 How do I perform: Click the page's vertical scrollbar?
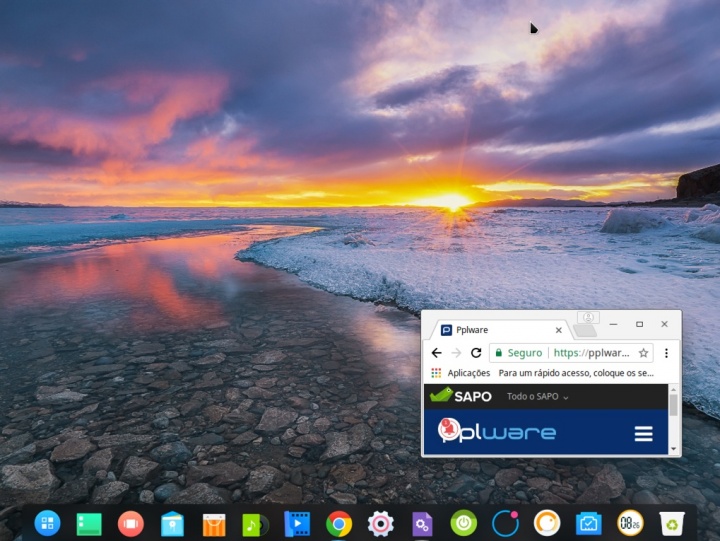point(673,405)
